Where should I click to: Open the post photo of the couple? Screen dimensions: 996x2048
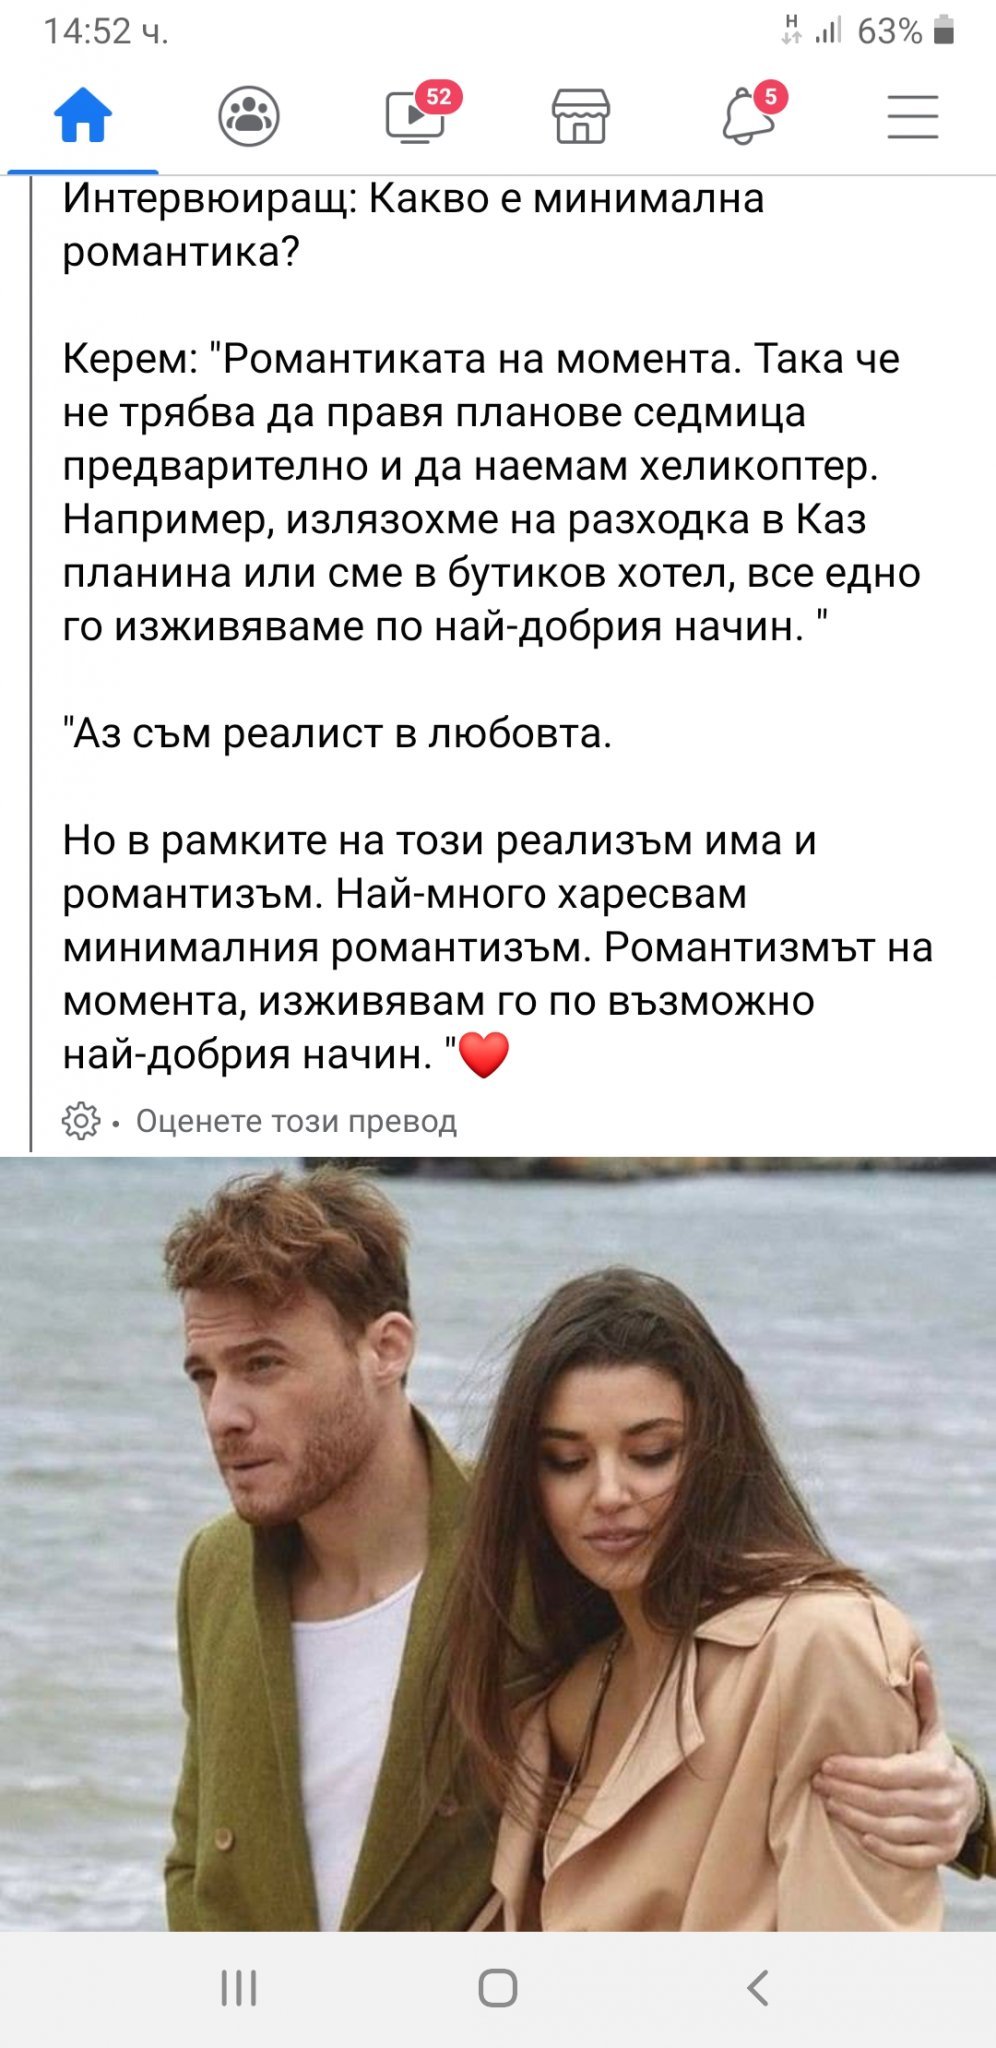pyautogui.click(x=498, y=1544)
